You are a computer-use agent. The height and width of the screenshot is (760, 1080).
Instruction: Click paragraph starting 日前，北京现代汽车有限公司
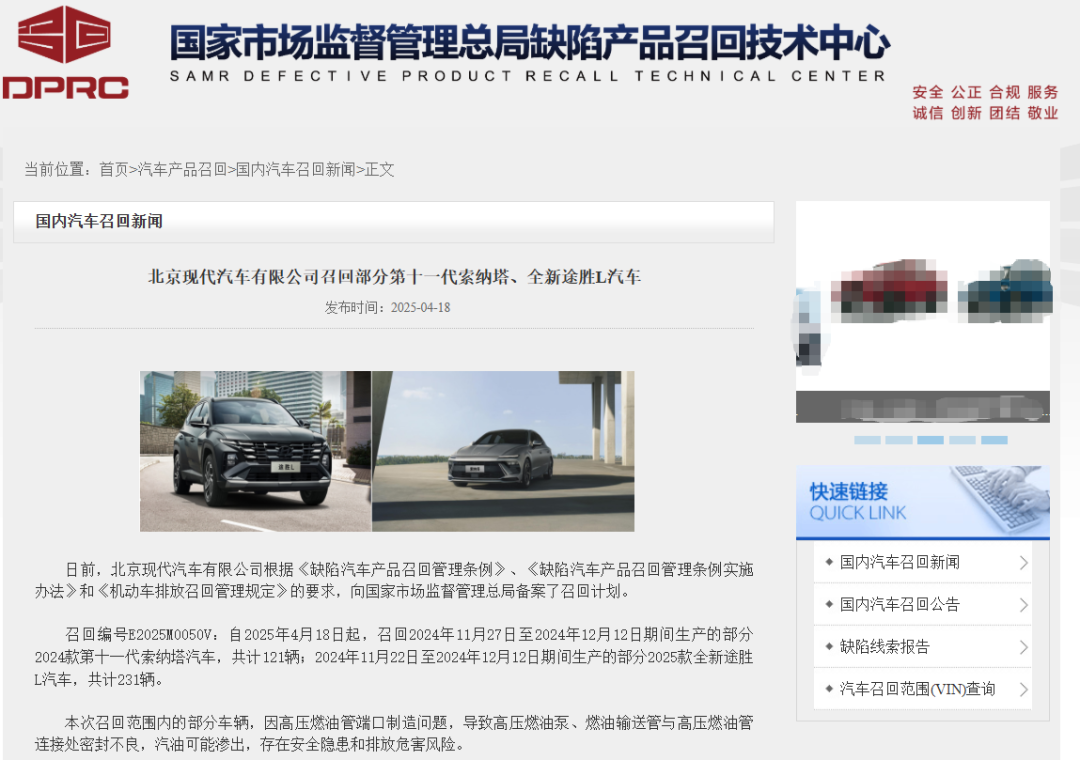[394, 580]
